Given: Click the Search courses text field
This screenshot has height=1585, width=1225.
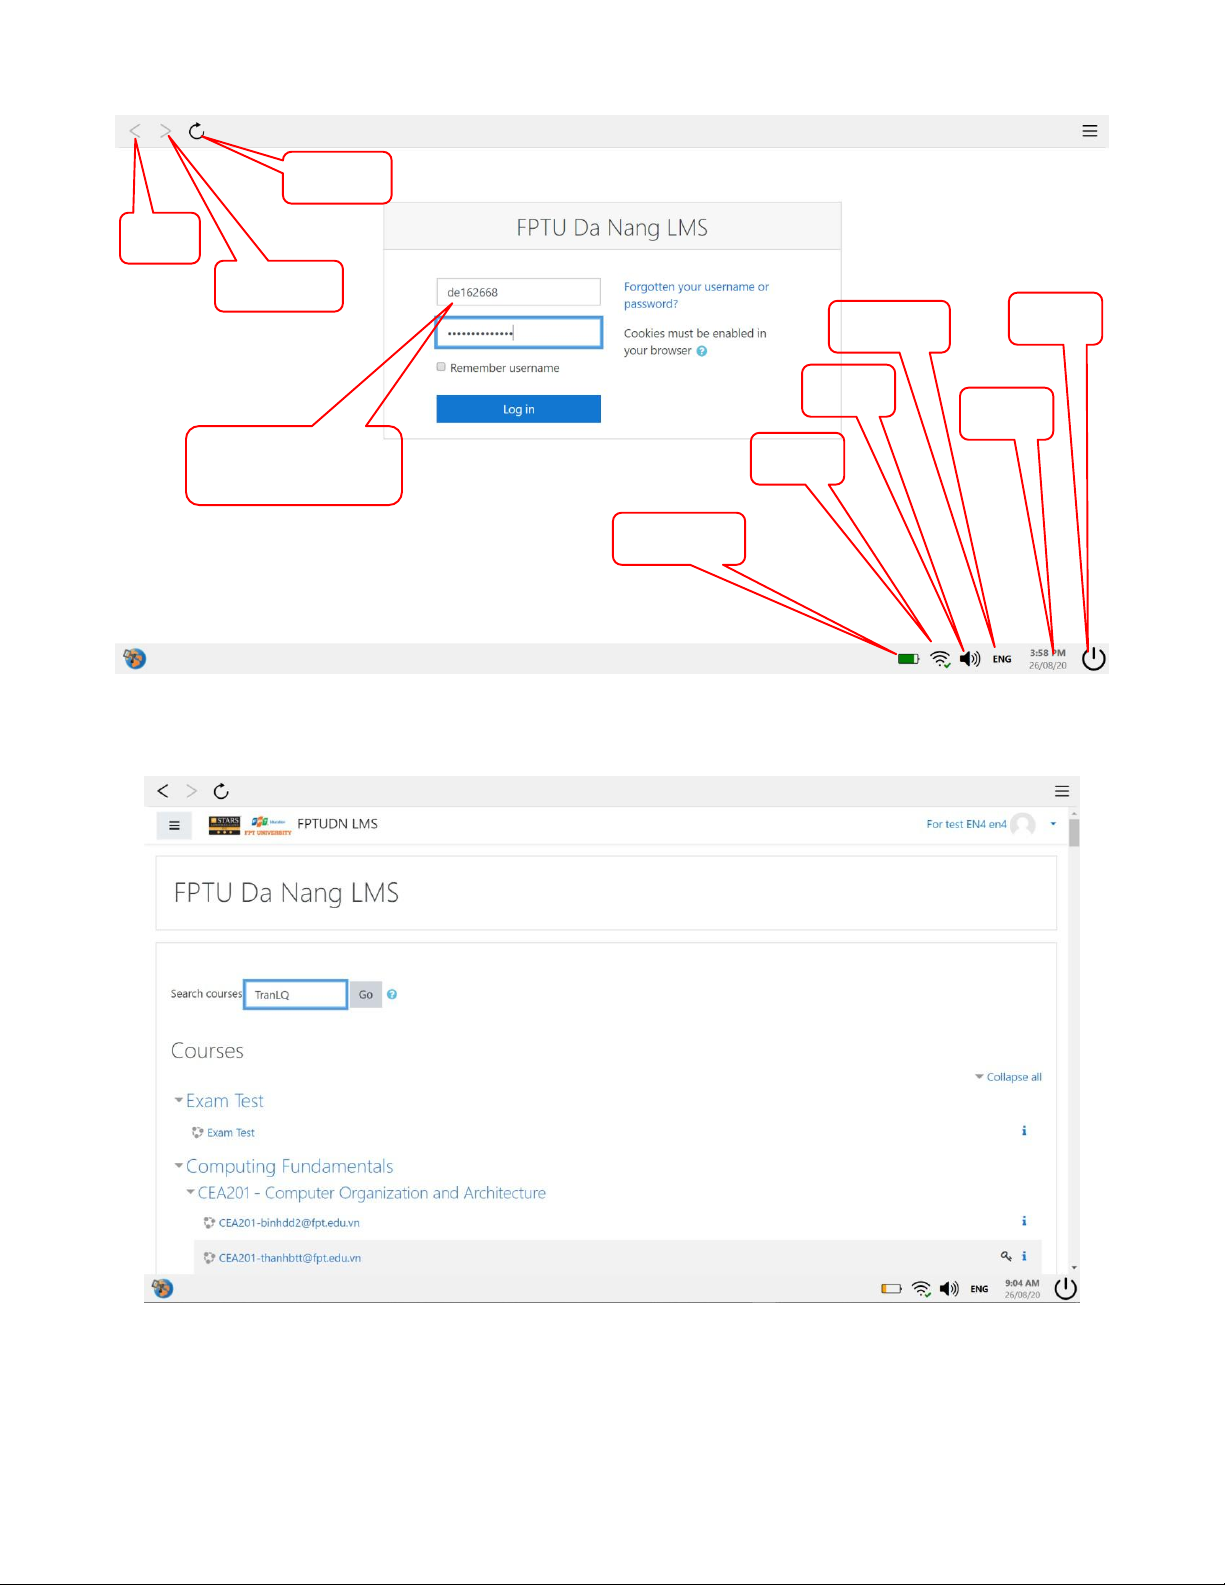Looking at the screenshot, I should click(296, 994).
